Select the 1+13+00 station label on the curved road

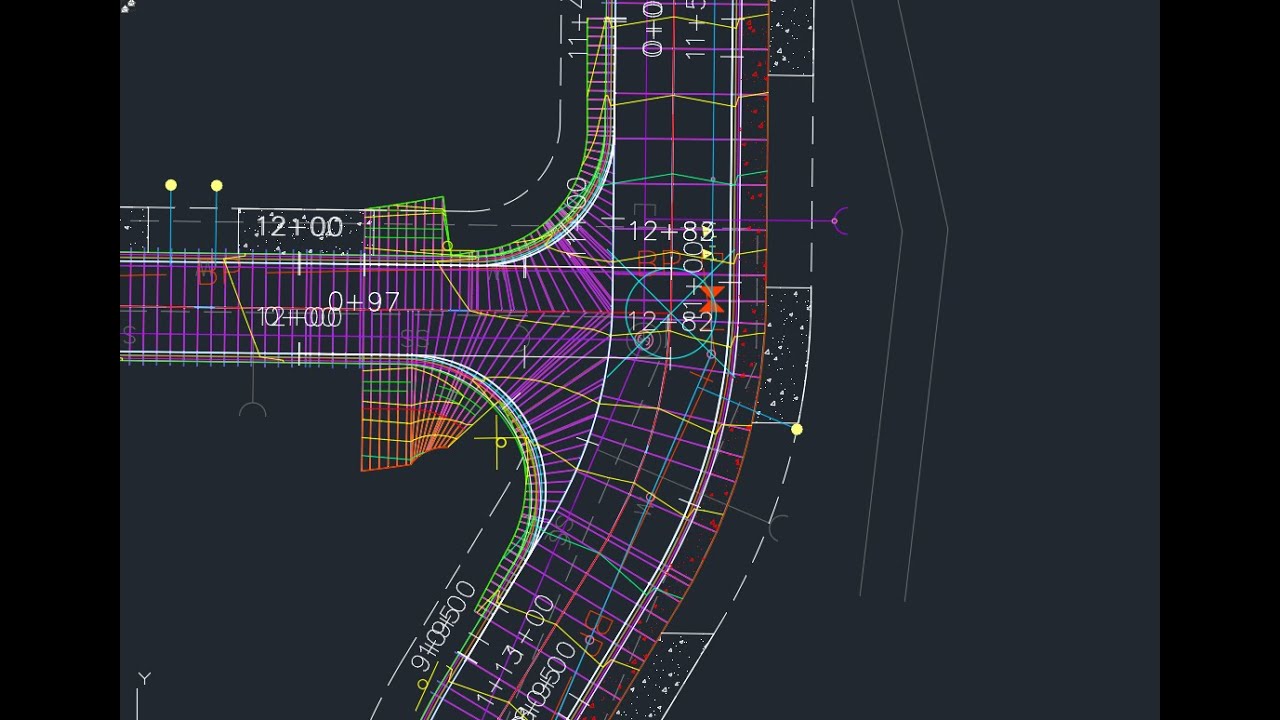pyautogui.click(x=514, y=650)
